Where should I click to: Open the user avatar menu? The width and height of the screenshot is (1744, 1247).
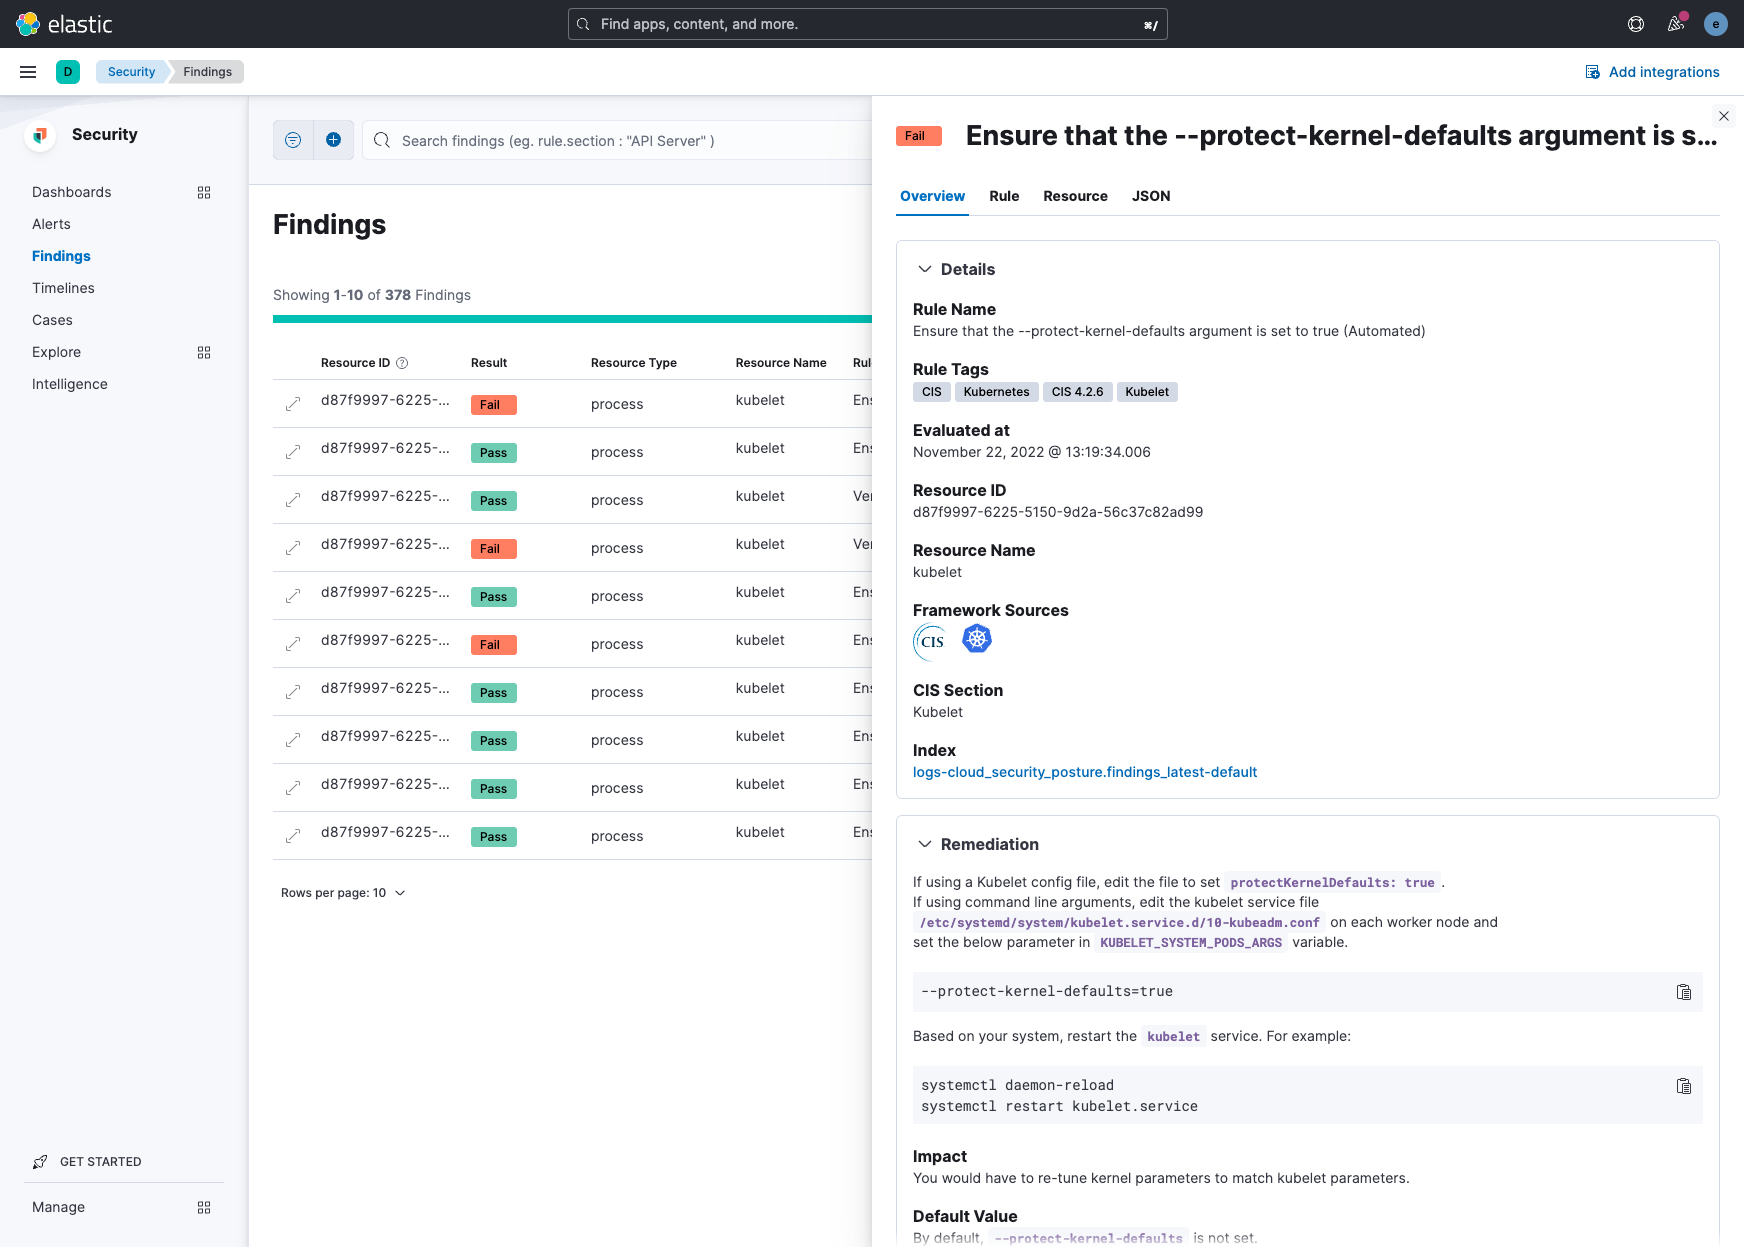click(1716, 24)
